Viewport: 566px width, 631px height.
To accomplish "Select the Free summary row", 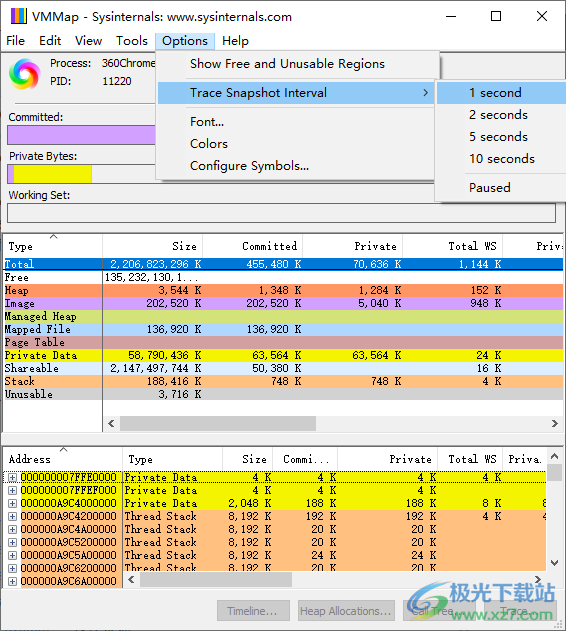I will (283, 277).
